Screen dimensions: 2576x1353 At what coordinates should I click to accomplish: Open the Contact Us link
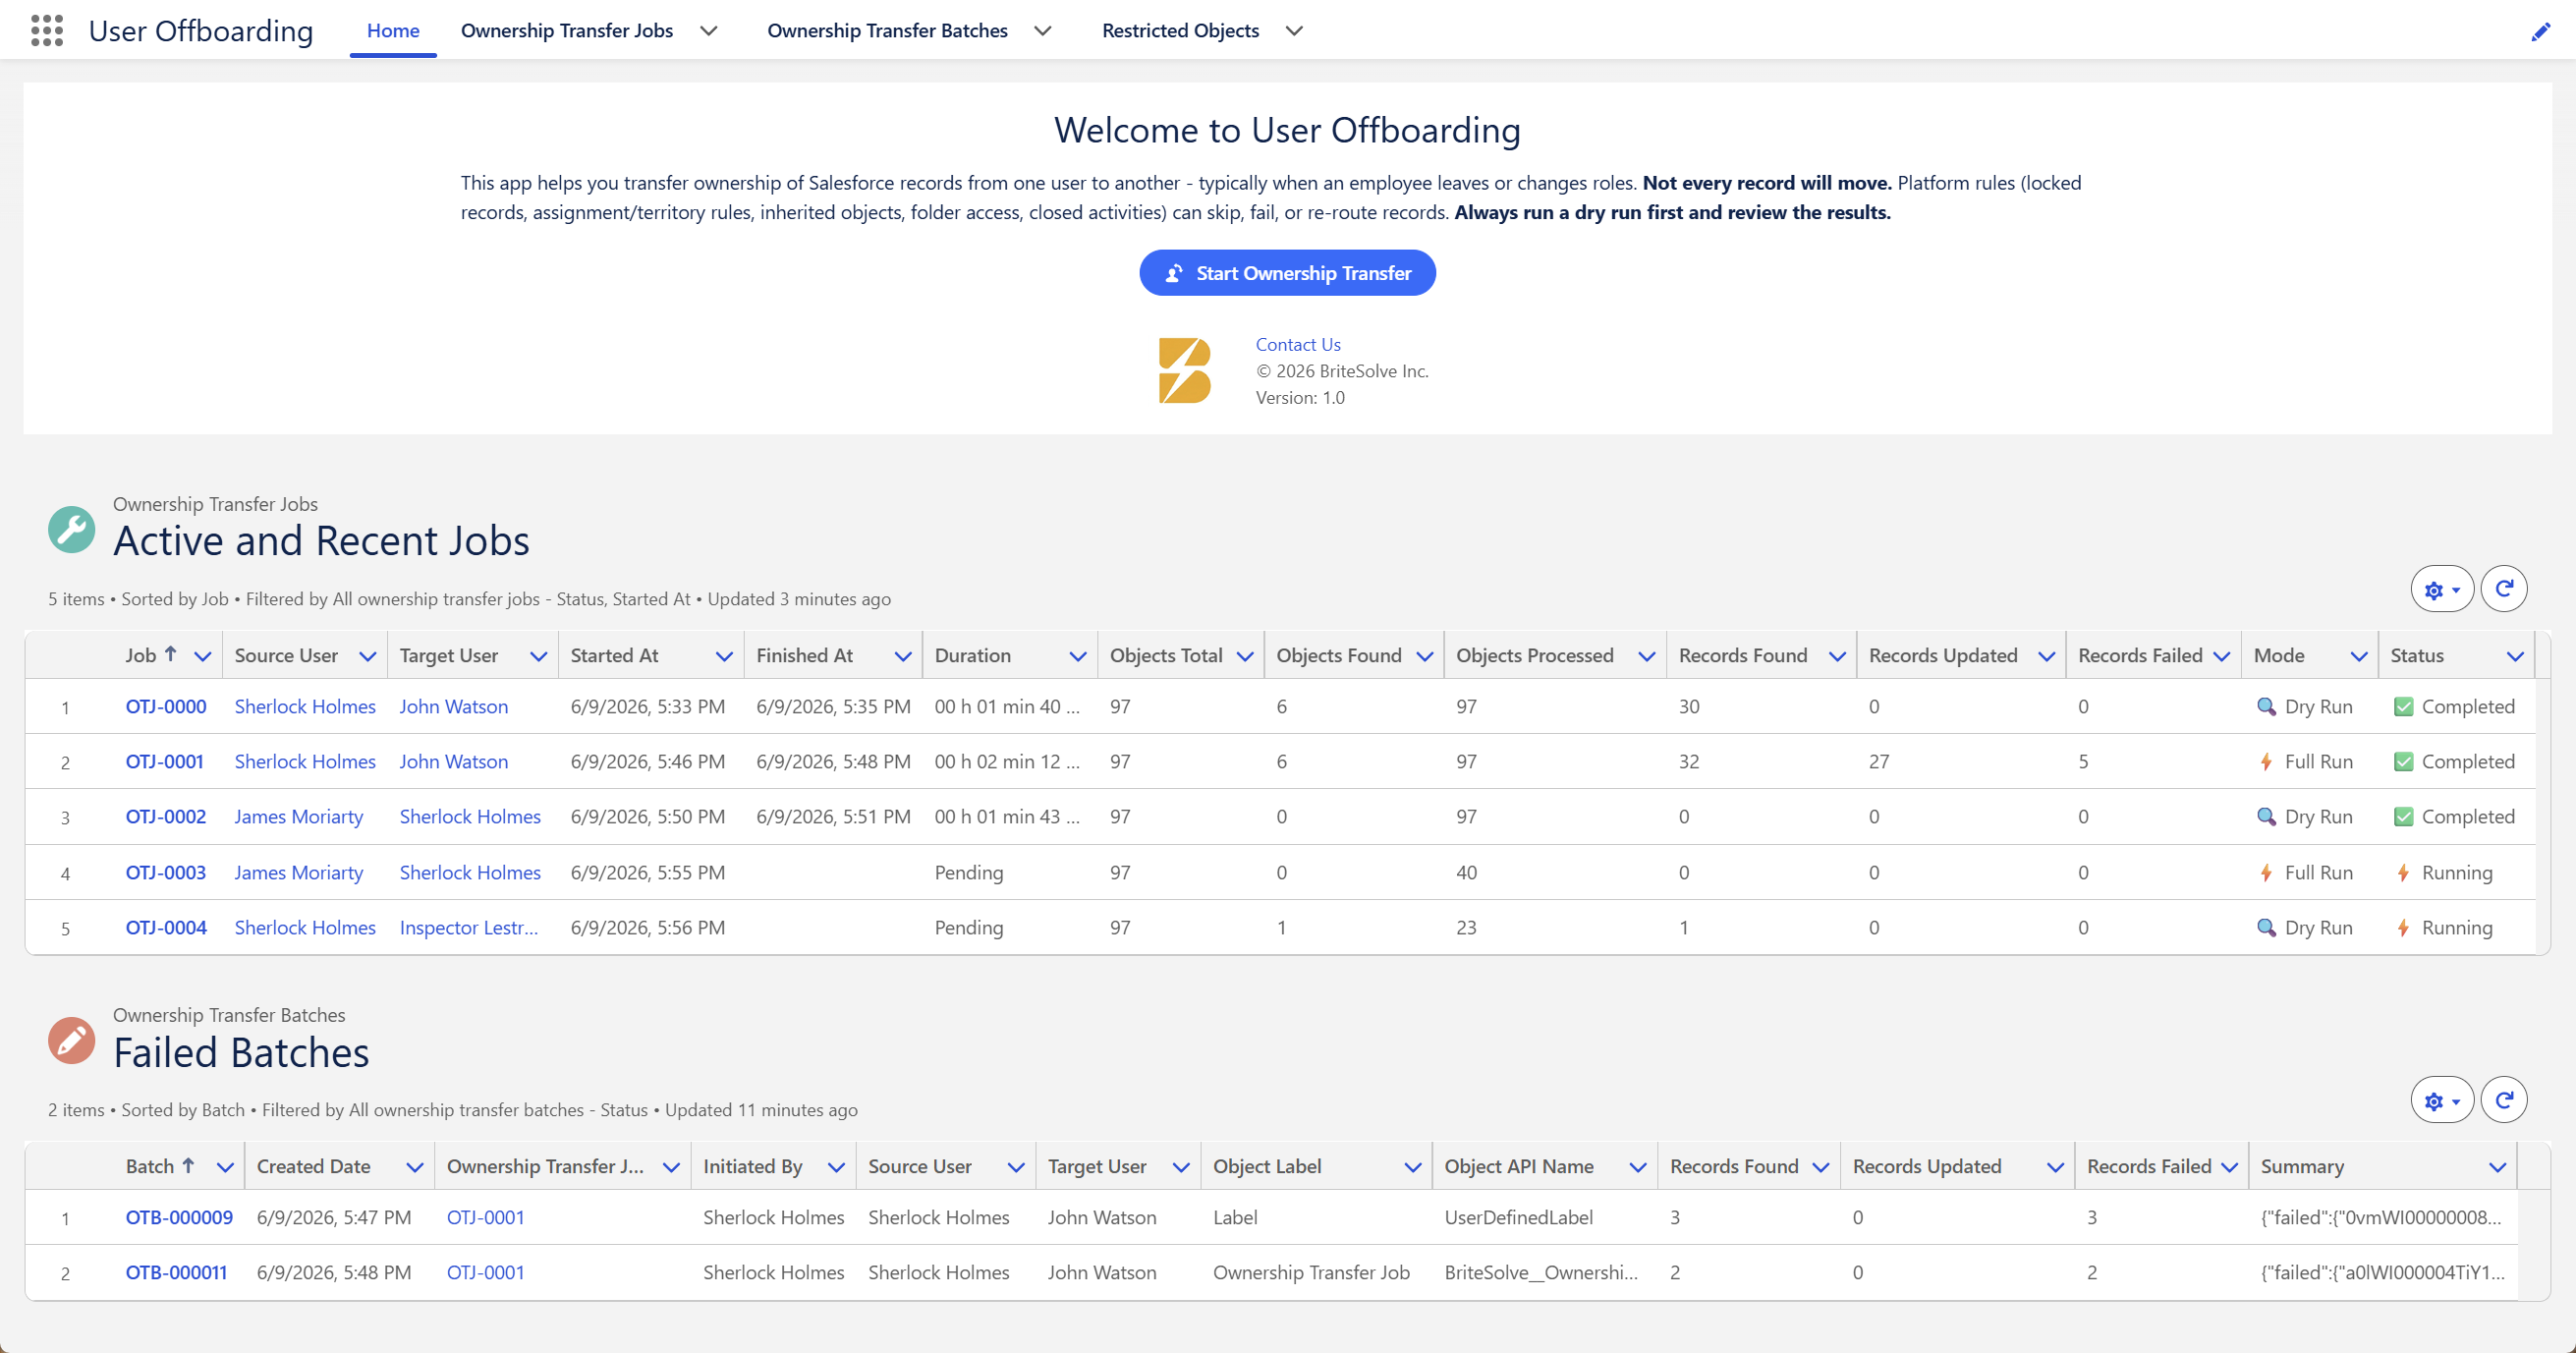click(1298, 344)
